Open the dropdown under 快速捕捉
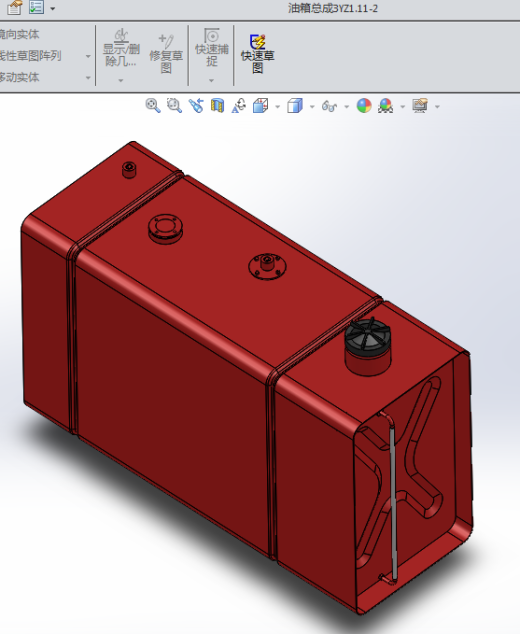The height and width of the screenshot is (634, 520). point(211,80)
